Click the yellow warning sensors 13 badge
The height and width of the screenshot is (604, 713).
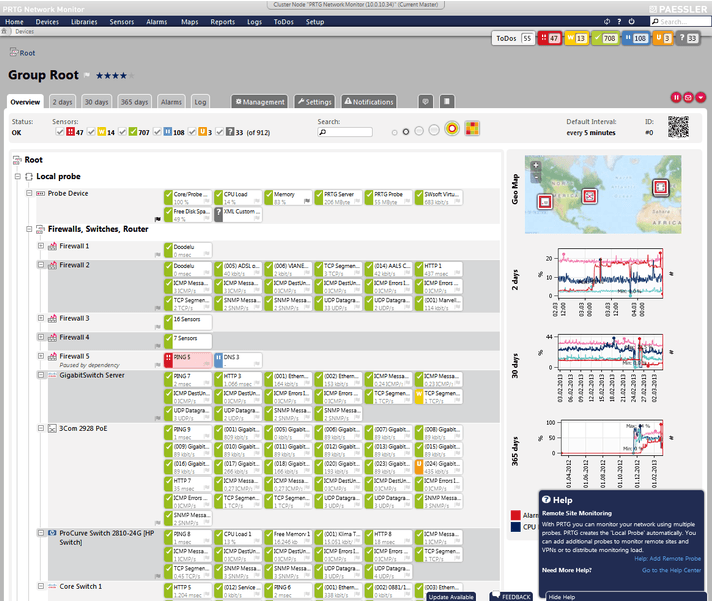coord(577,38)
